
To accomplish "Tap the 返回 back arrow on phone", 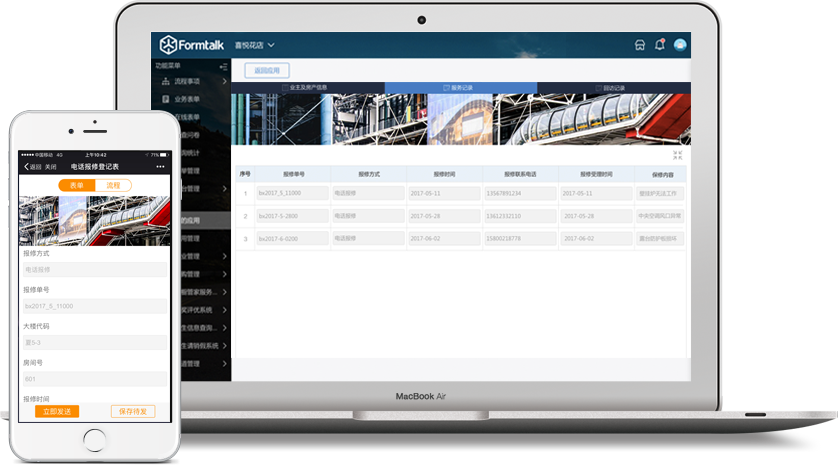I will pos(32,167).
